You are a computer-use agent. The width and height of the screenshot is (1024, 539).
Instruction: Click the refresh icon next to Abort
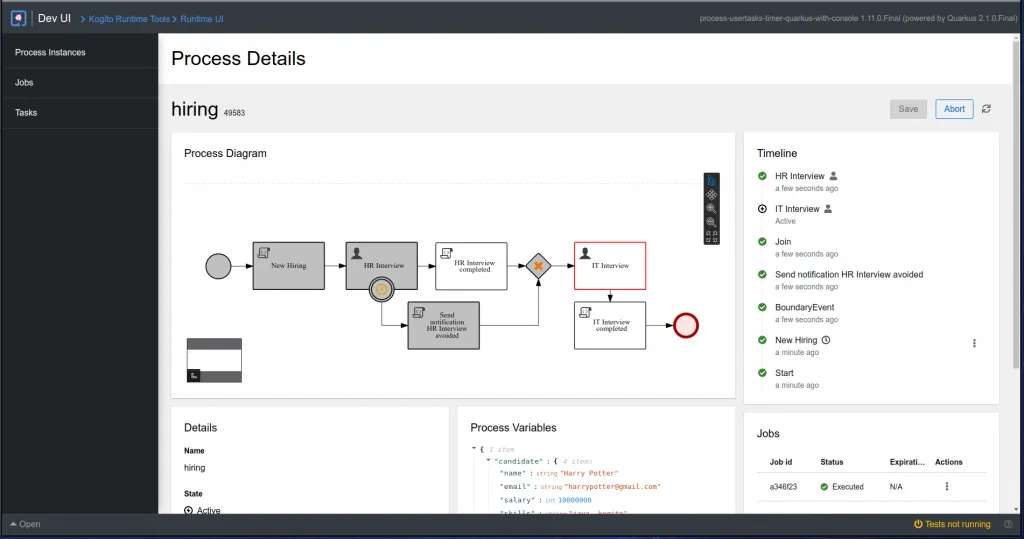coord(986,109)
